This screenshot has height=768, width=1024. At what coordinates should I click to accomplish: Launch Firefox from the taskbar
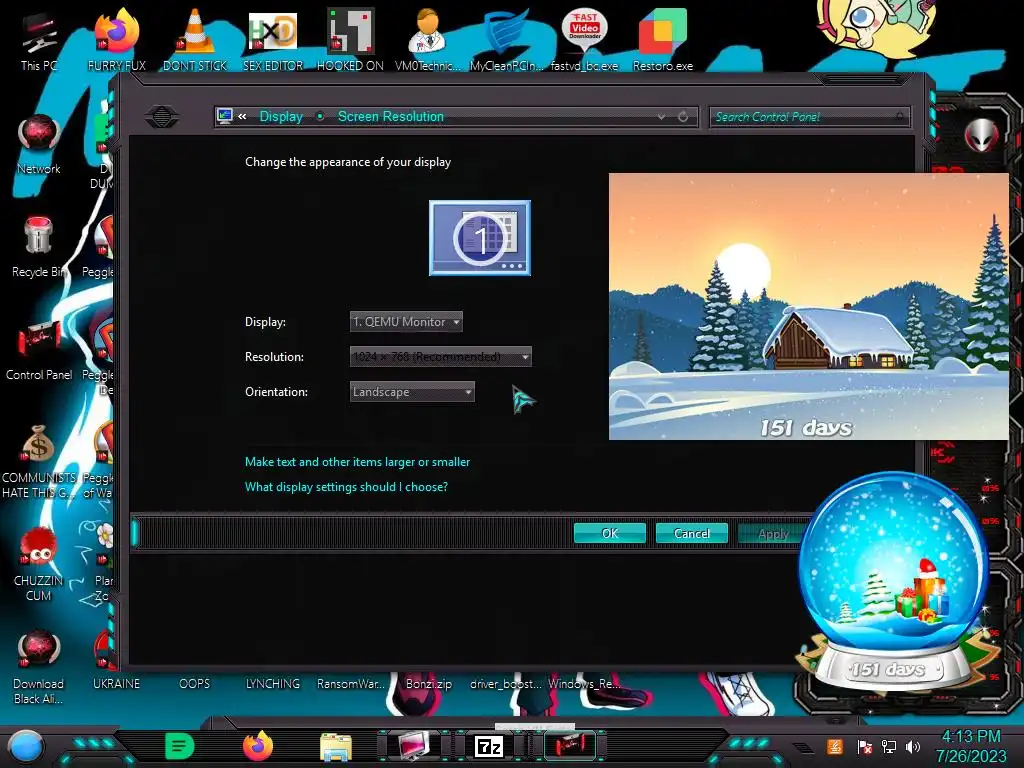[258, 746]
